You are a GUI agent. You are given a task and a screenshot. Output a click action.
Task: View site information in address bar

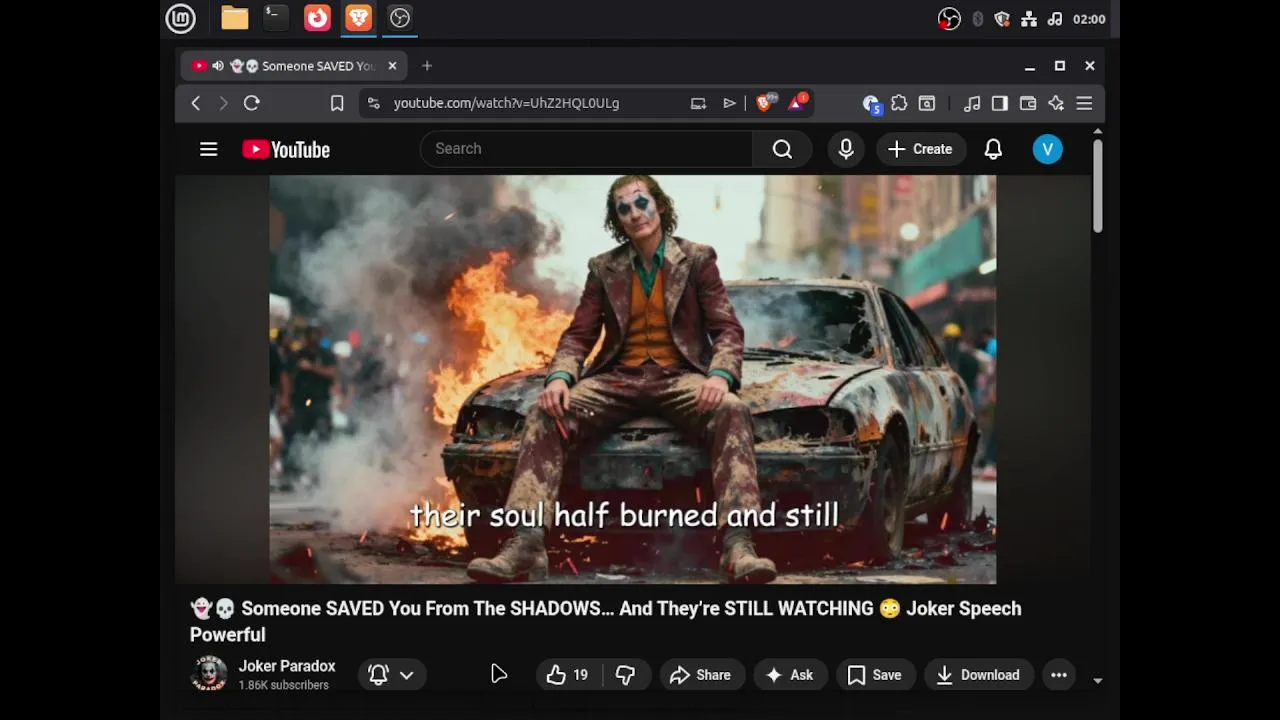tap(373, 103)
